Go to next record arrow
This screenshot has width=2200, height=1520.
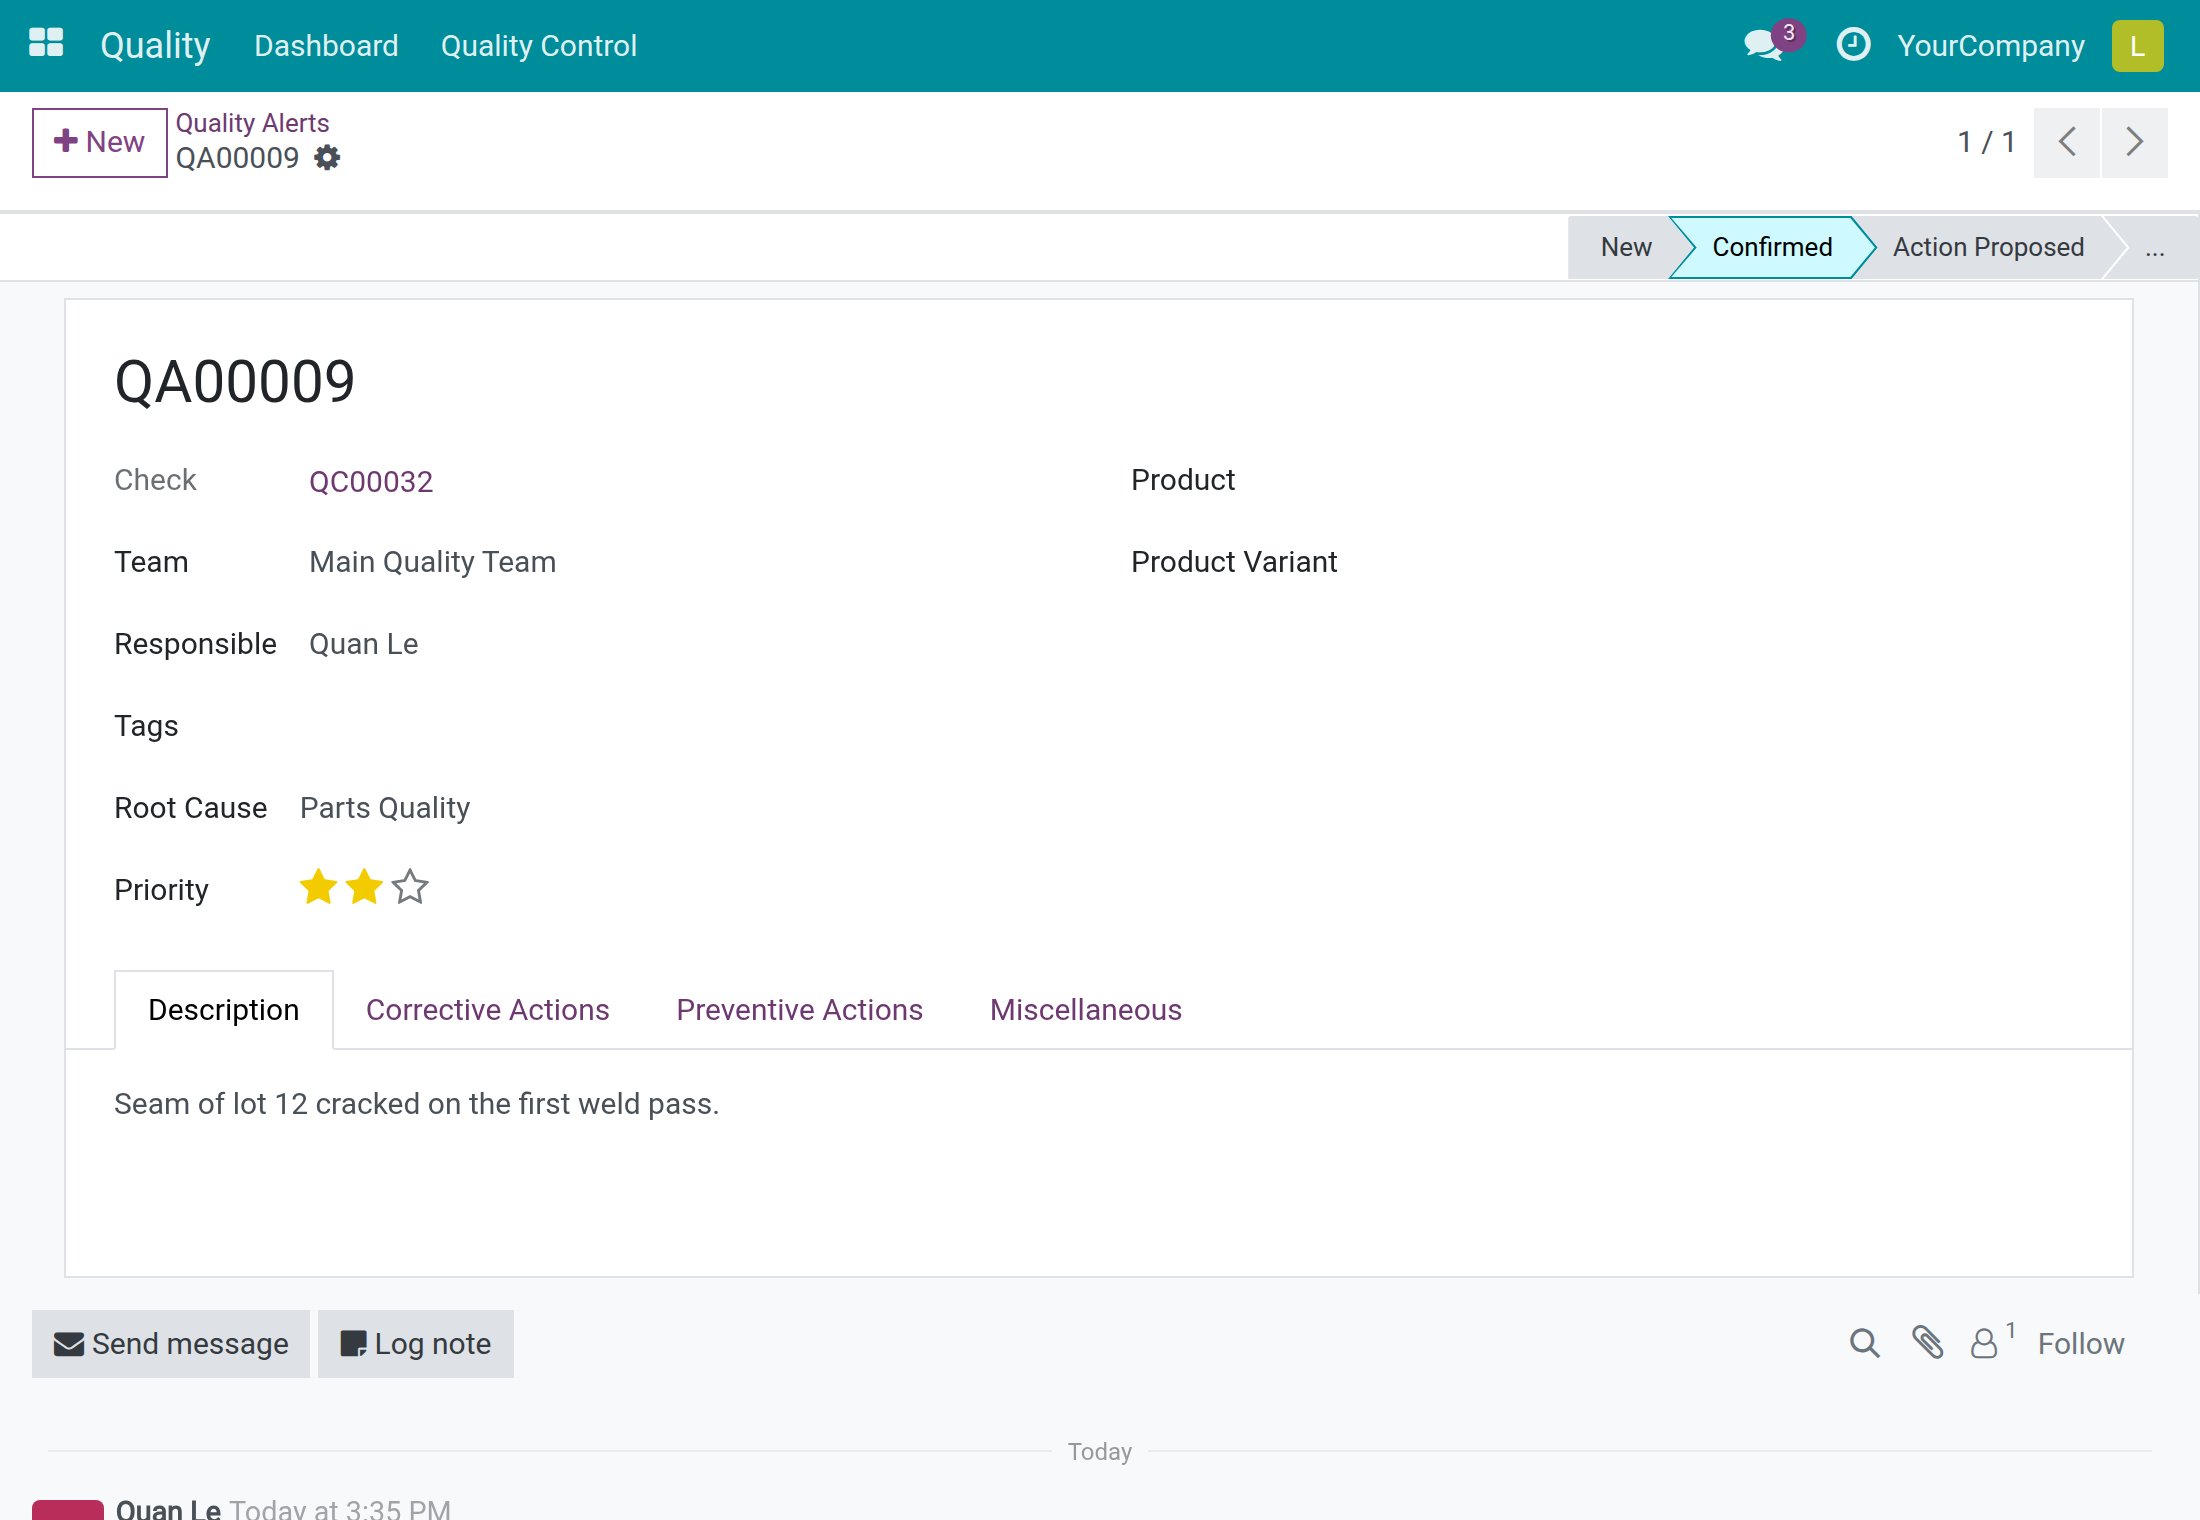pyautogui.click(x=2134, y=142)
